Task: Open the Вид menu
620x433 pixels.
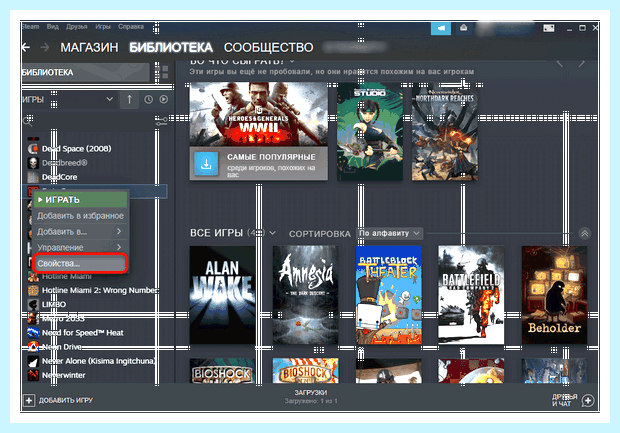Action: [53, 26]
